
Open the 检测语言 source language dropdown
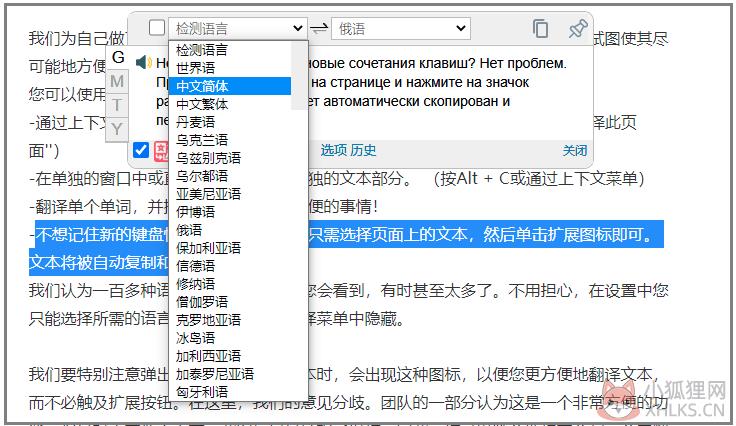tap(238, 29)
